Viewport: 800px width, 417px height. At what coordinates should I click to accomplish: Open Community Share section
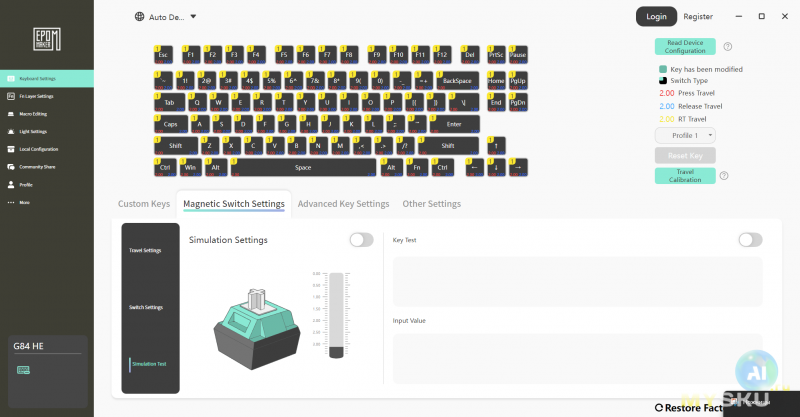pyautogui.click(x=46, y=167)
